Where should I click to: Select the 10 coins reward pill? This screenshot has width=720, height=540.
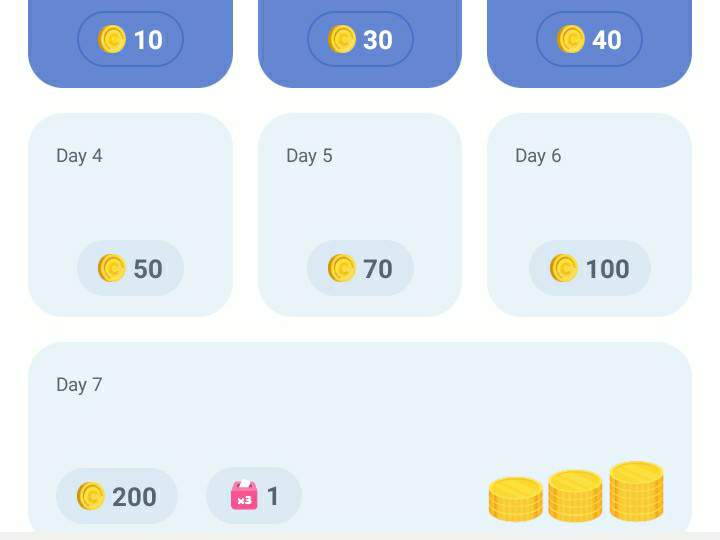pos(130,40)
